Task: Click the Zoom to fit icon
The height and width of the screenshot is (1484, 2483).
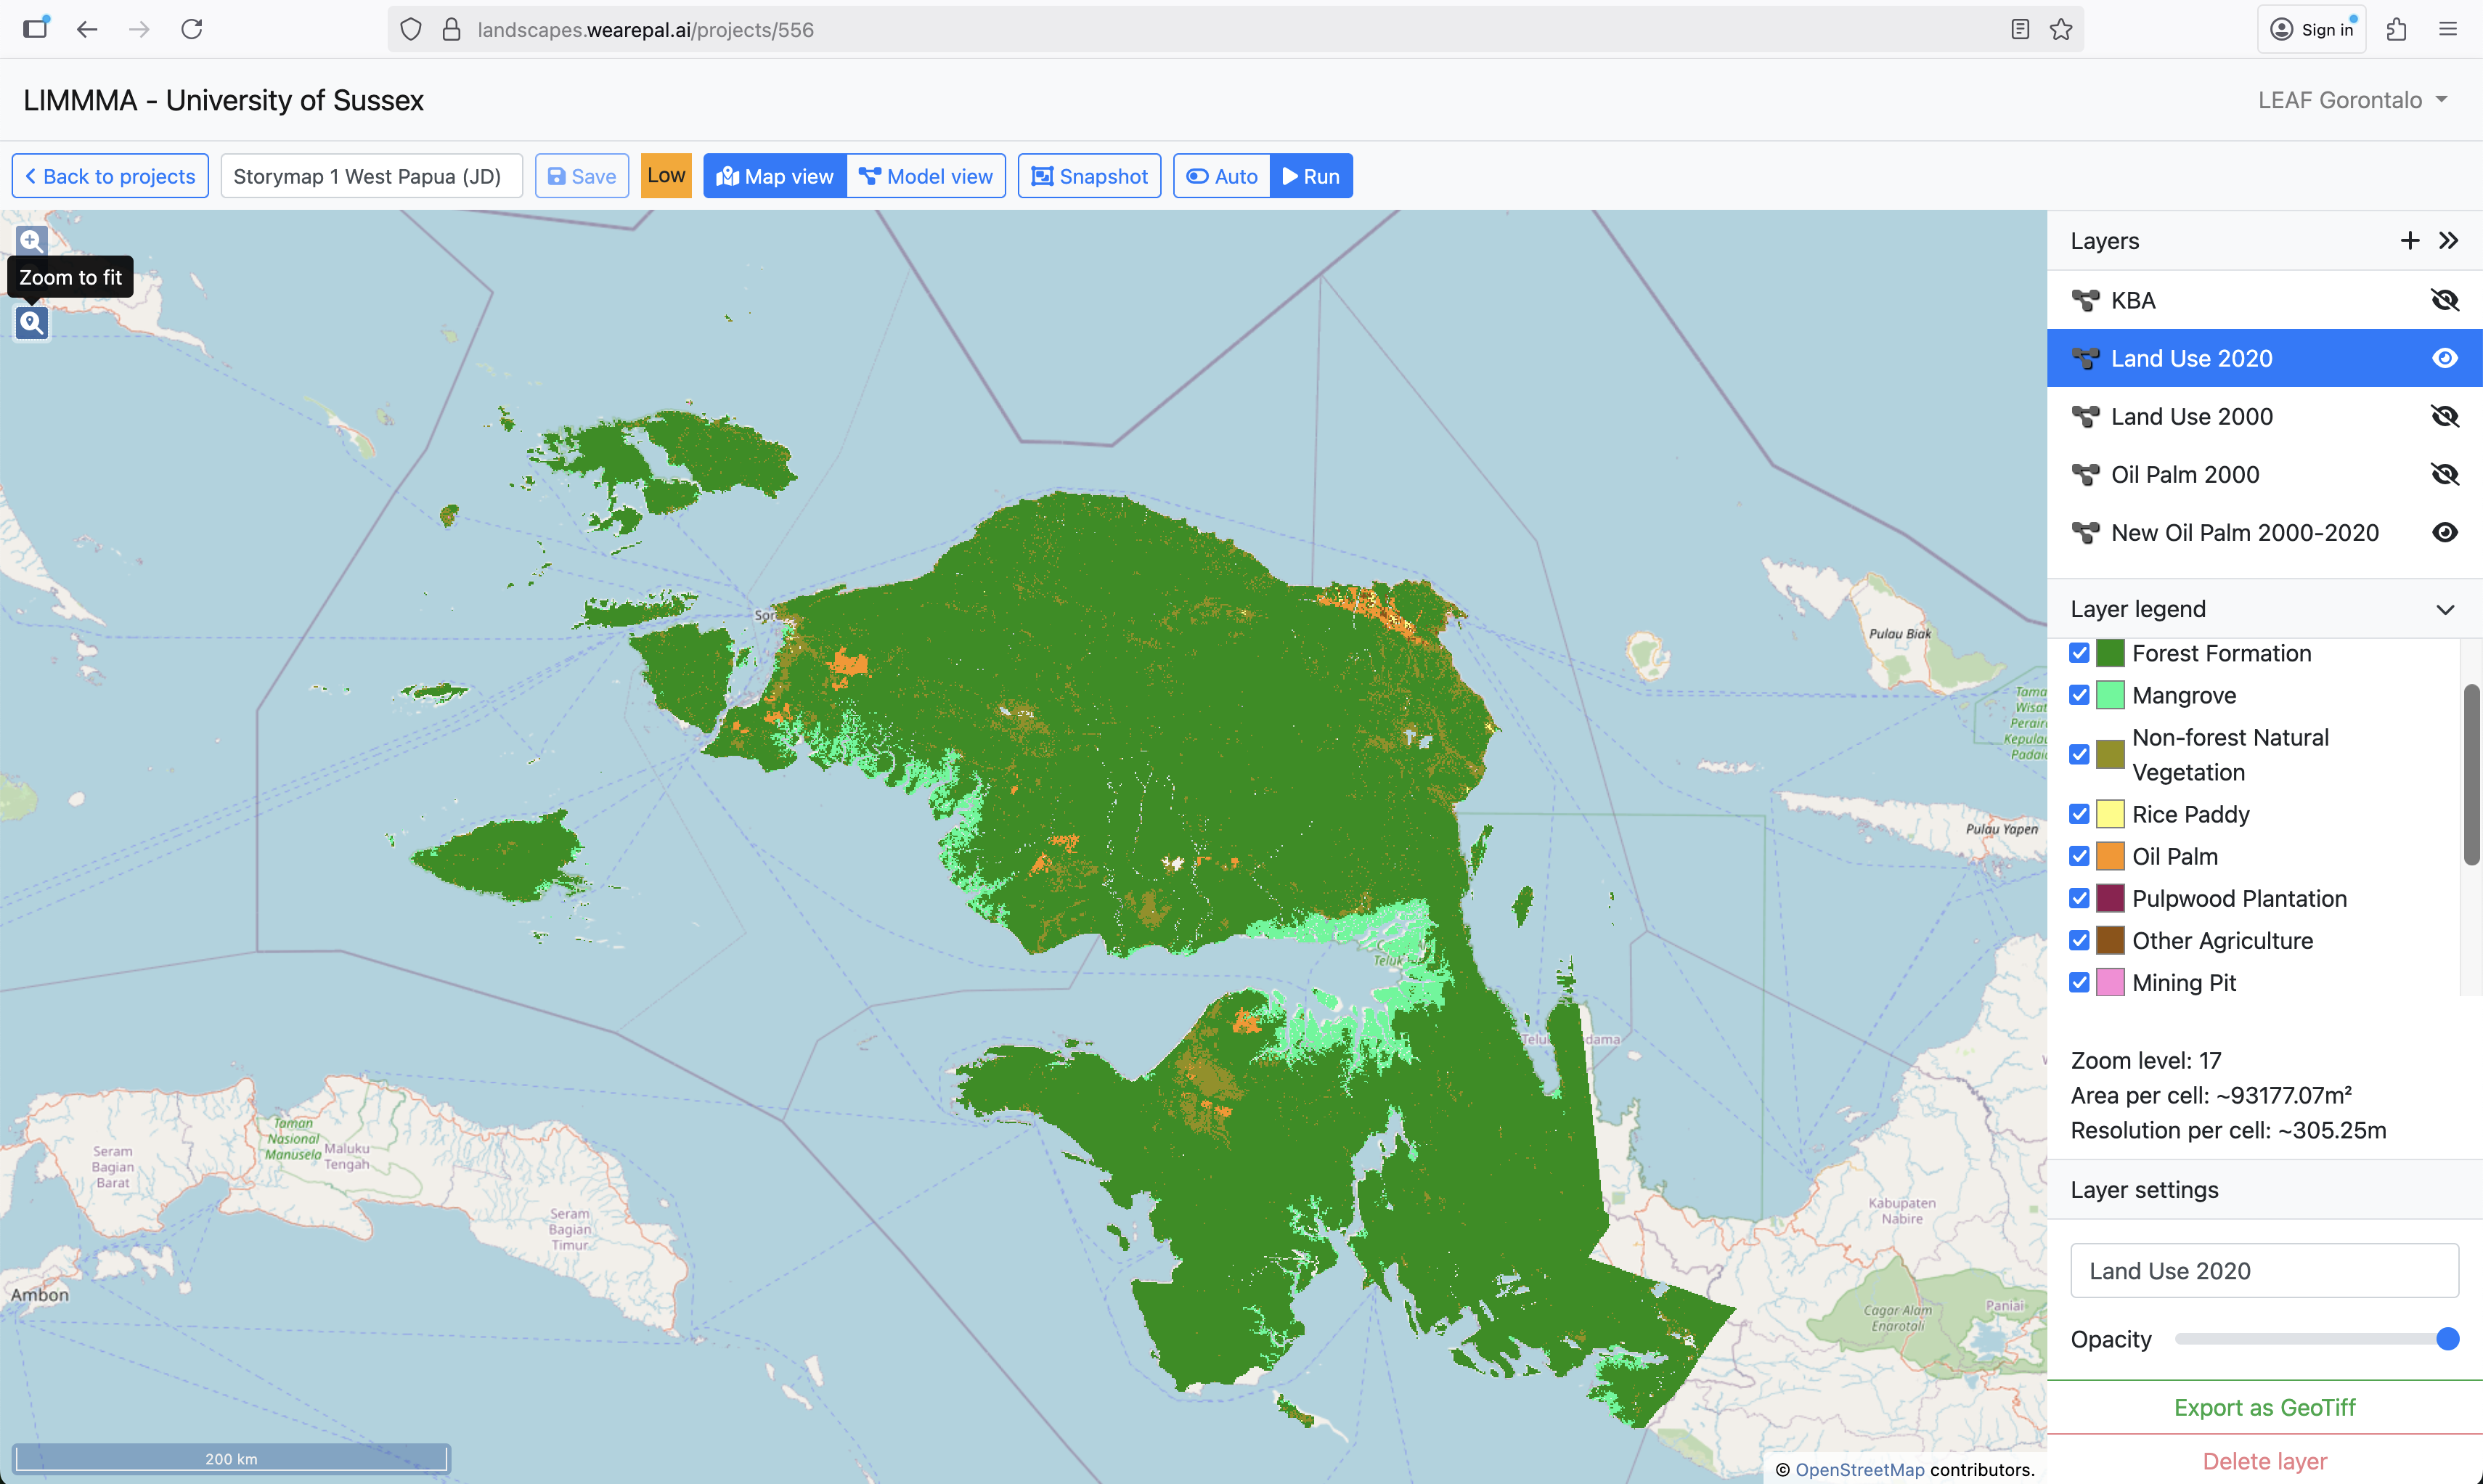Action: tap(31, 322)
